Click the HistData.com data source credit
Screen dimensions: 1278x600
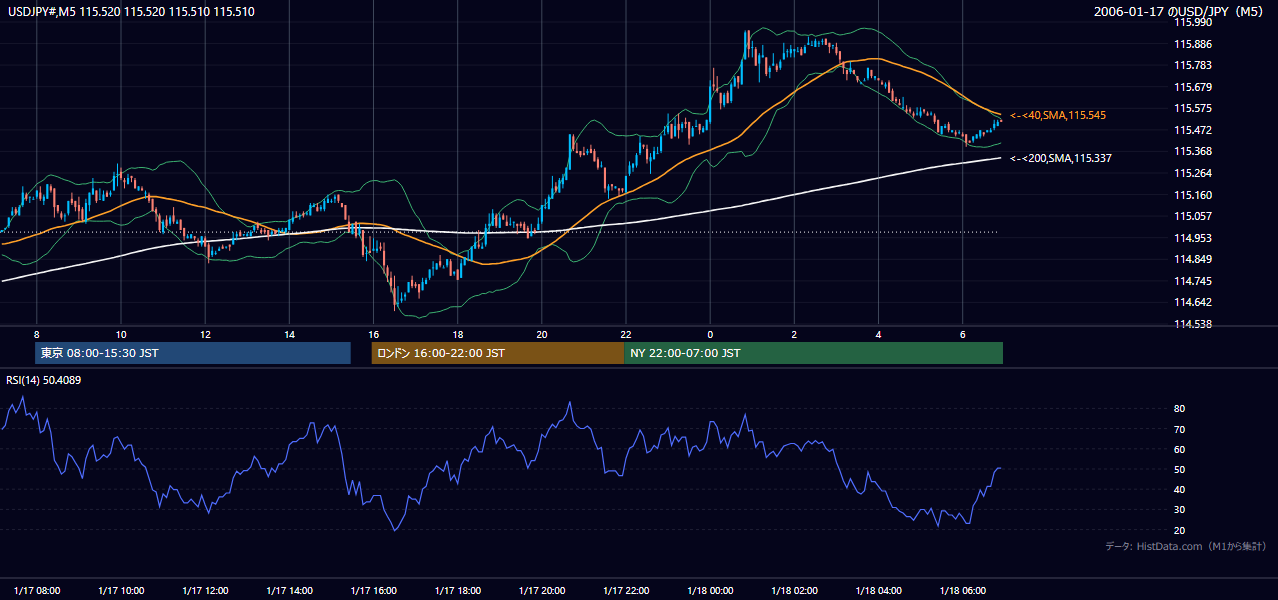point(1185,546)
